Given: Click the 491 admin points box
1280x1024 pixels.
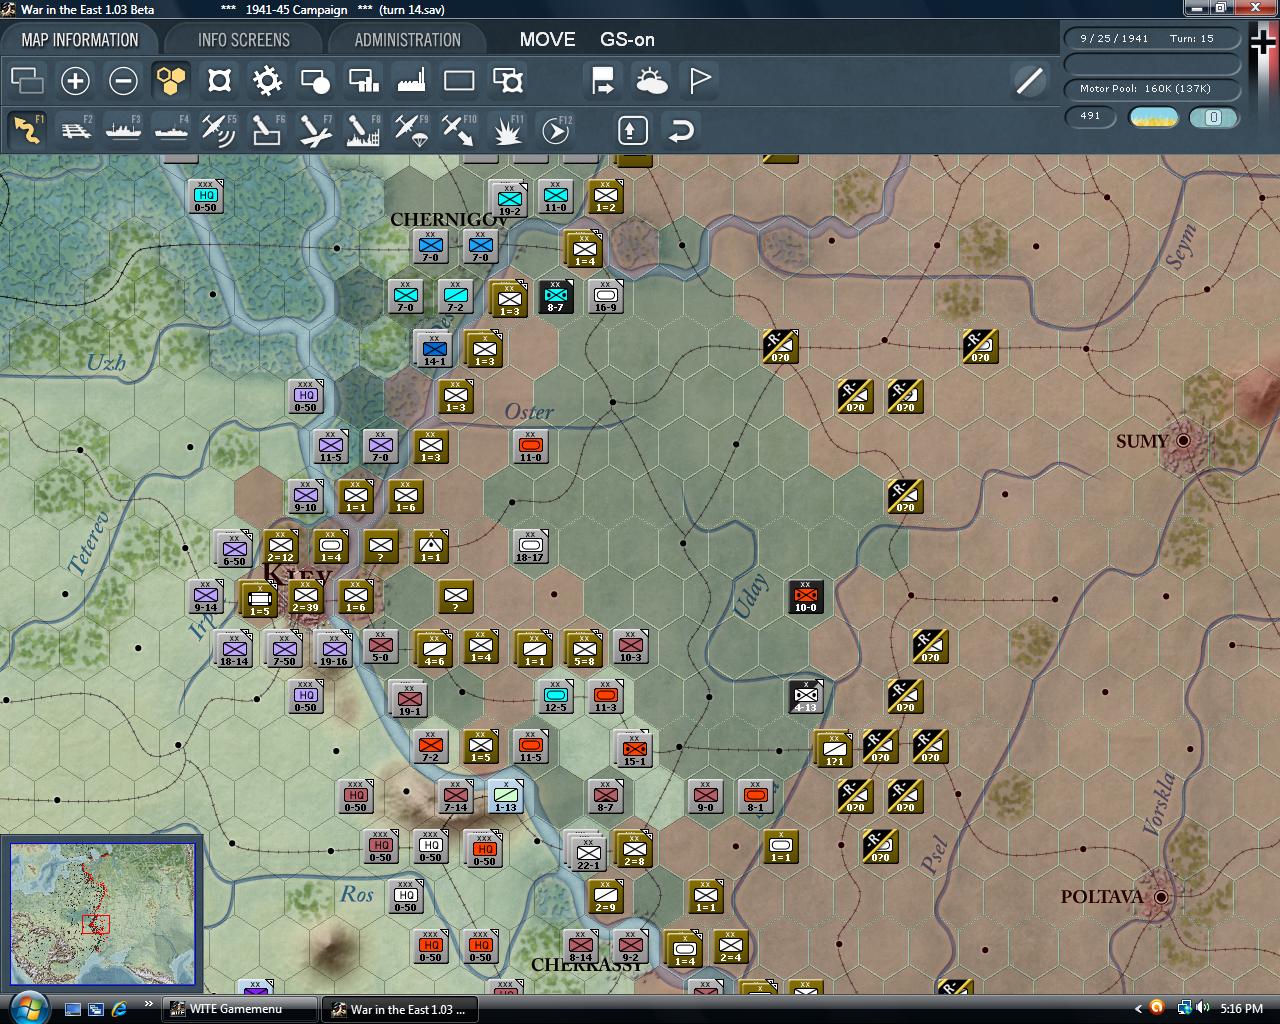Looking at the screenshot, I should point(1090,117).
